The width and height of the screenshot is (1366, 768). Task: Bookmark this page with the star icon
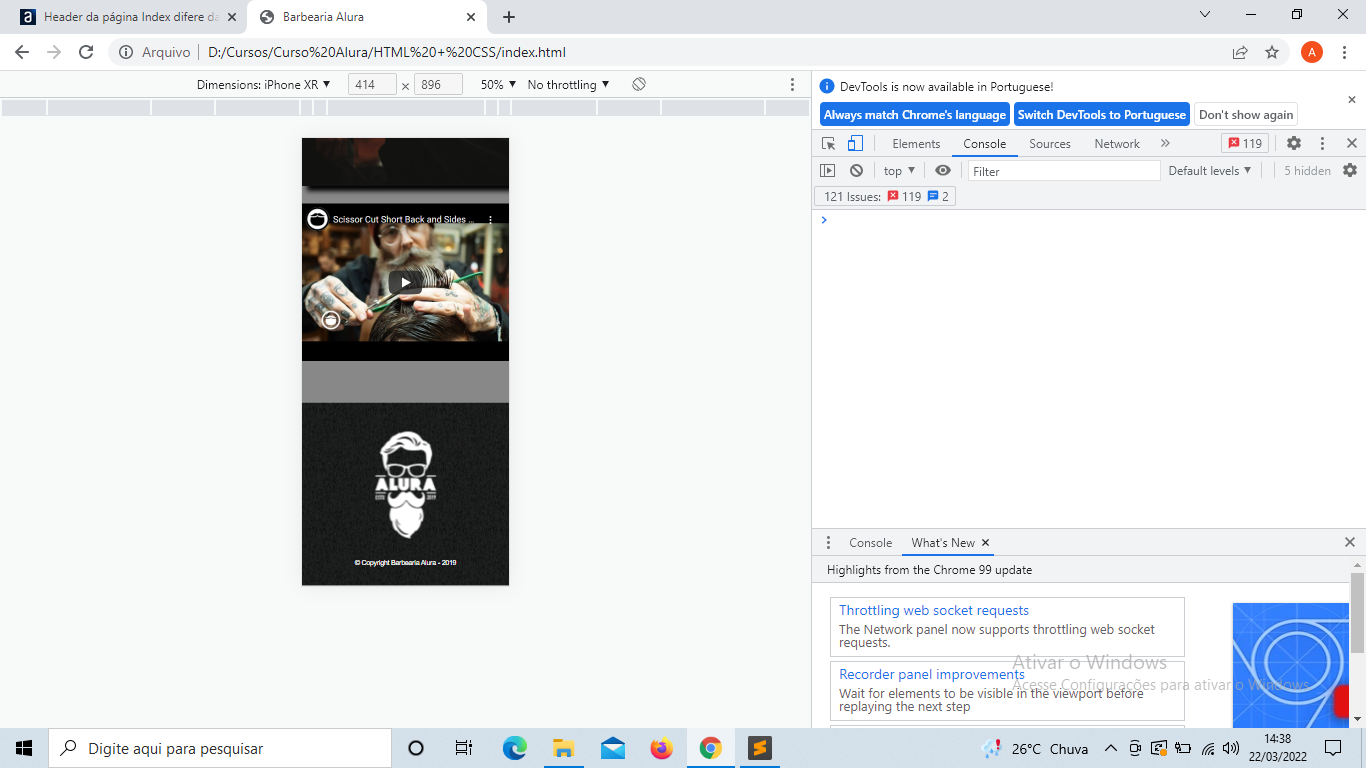[x=1272, y=52]
